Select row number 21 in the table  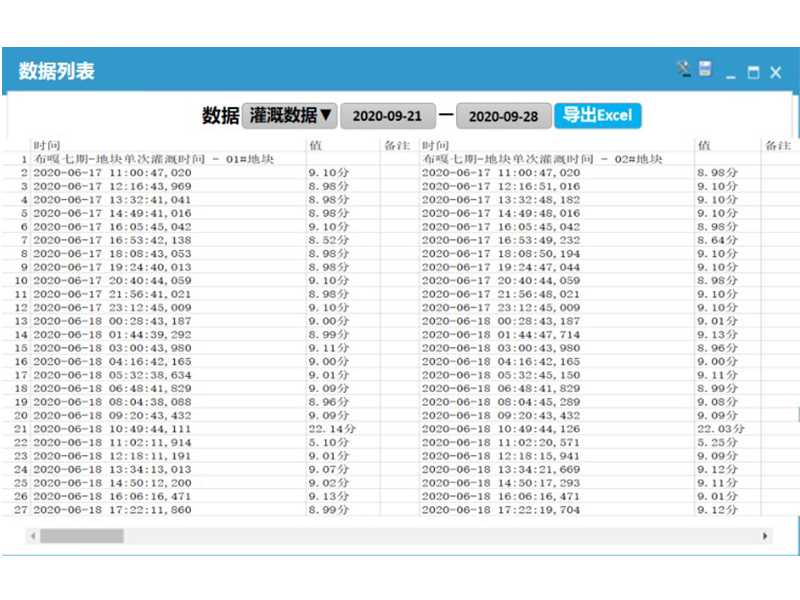tap(21, 429)
